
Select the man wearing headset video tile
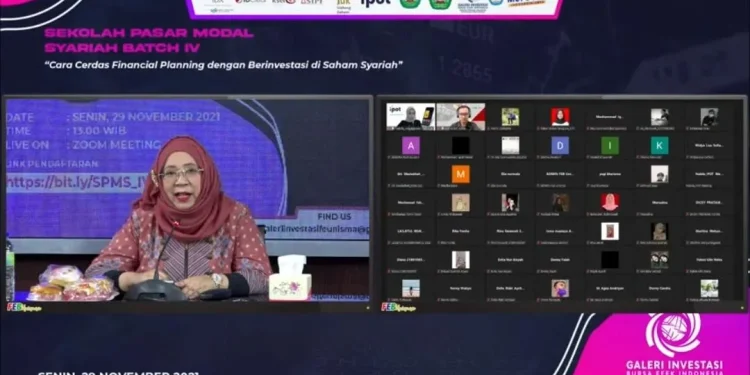point(461,117)
